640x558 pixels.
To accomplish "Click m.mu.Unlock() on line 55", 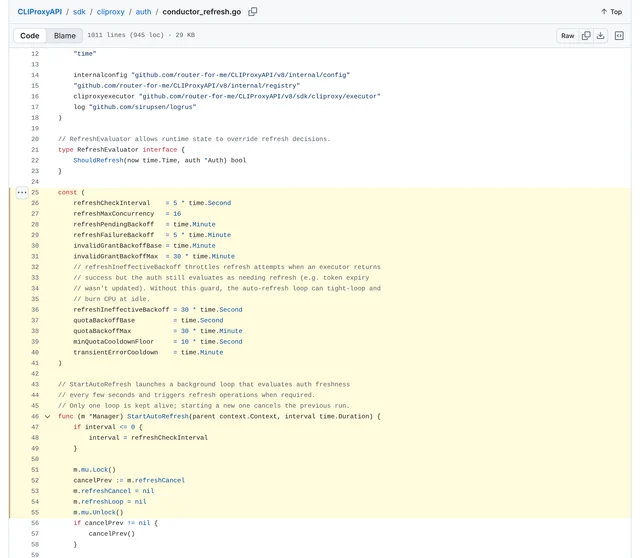I will pos(98,512).
